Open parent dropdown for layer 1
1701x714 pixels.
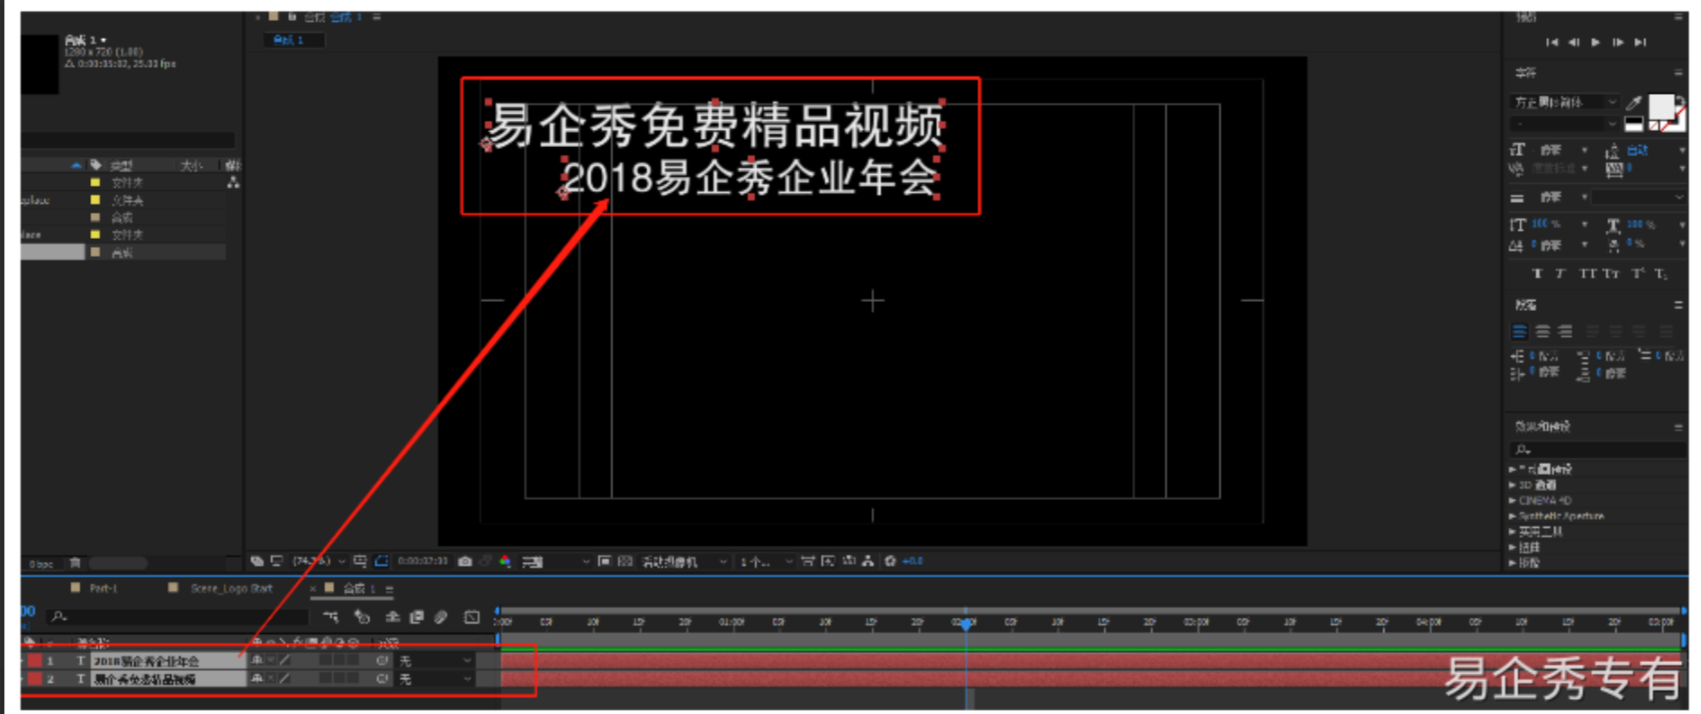point(434,661)
